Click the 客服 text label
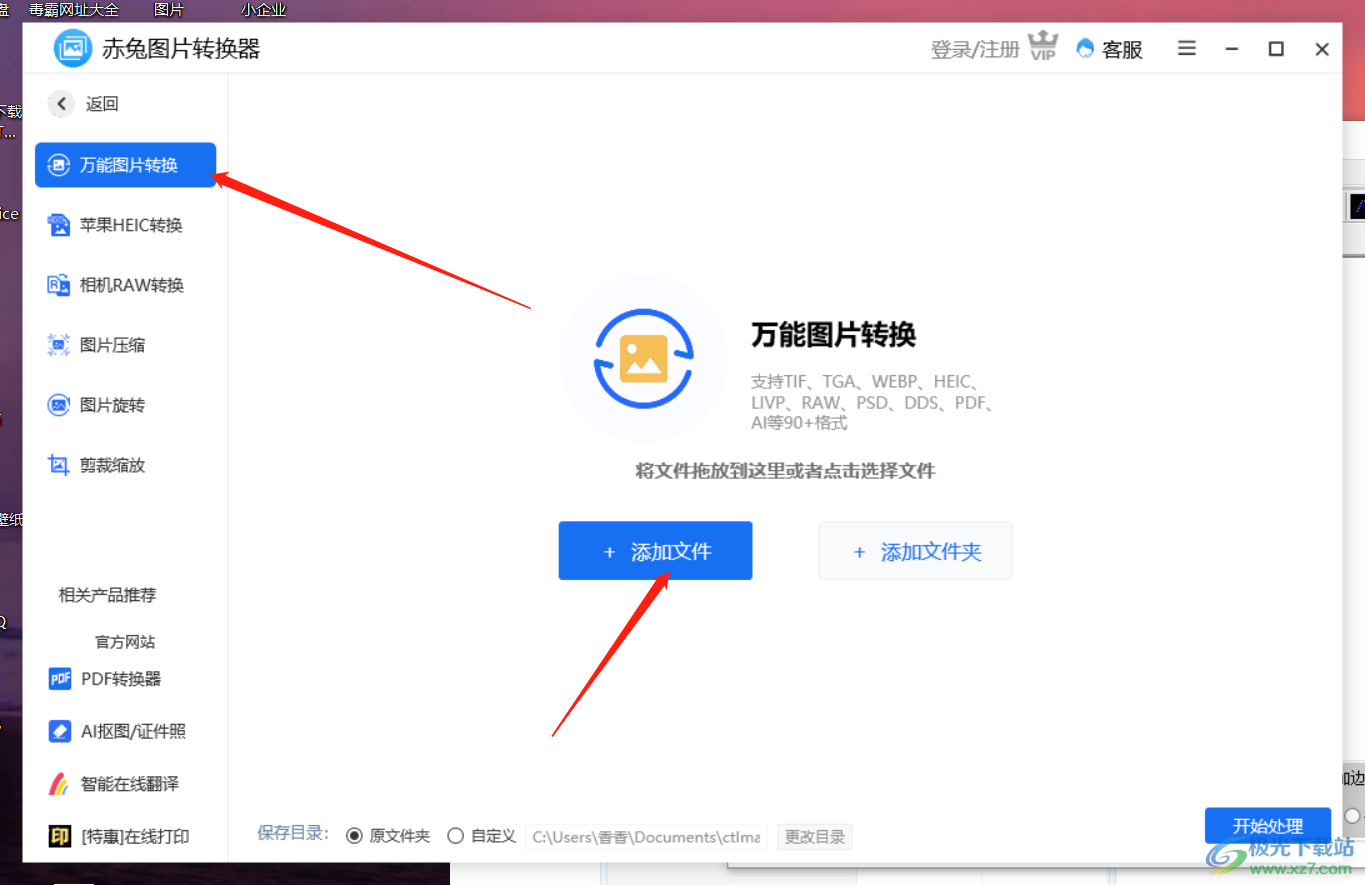The image size is (1365, 885). coord(1122,49)
